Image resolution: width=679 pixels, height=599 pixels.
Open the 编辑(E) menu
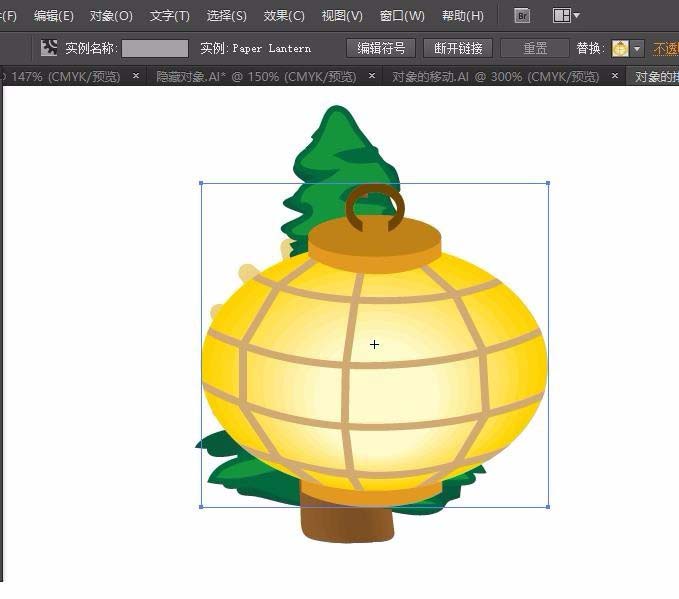[54, 16]
